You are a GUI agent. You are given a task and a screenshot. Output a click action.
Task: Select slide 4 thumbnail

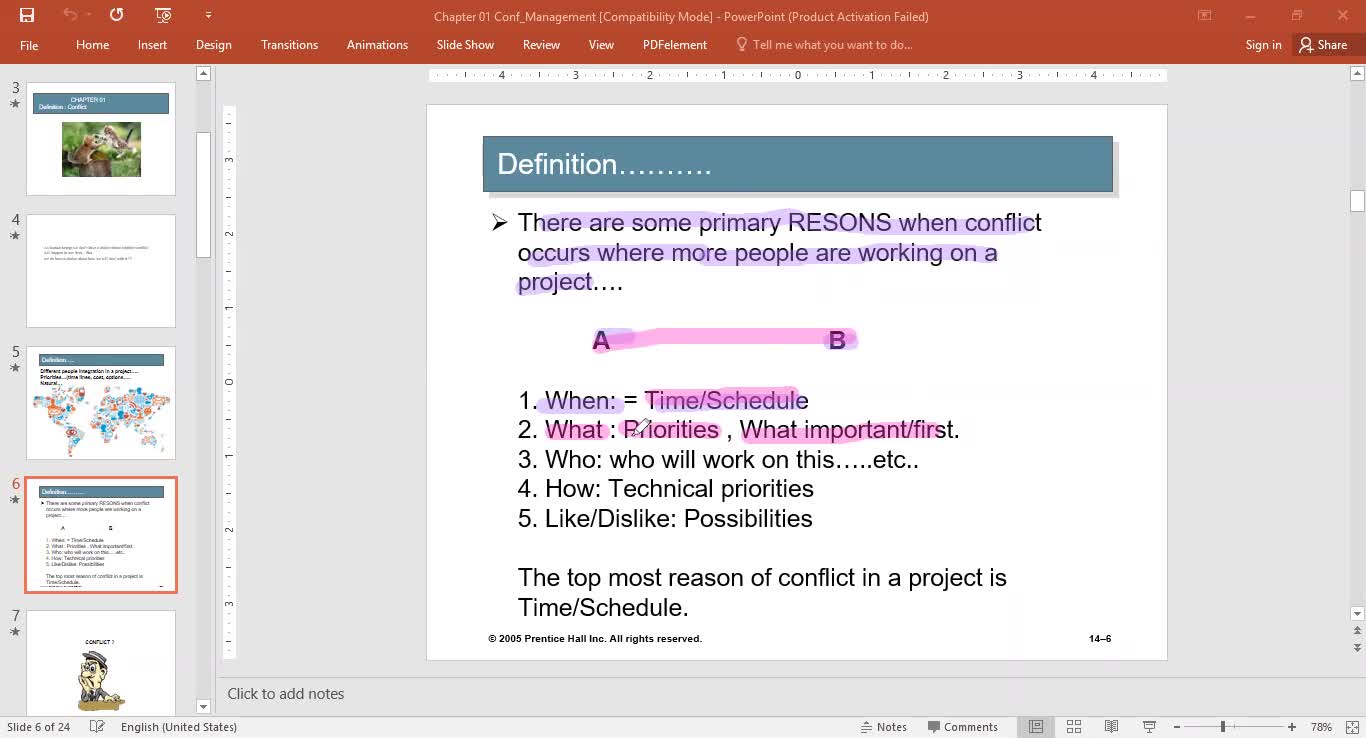[101, 271]
